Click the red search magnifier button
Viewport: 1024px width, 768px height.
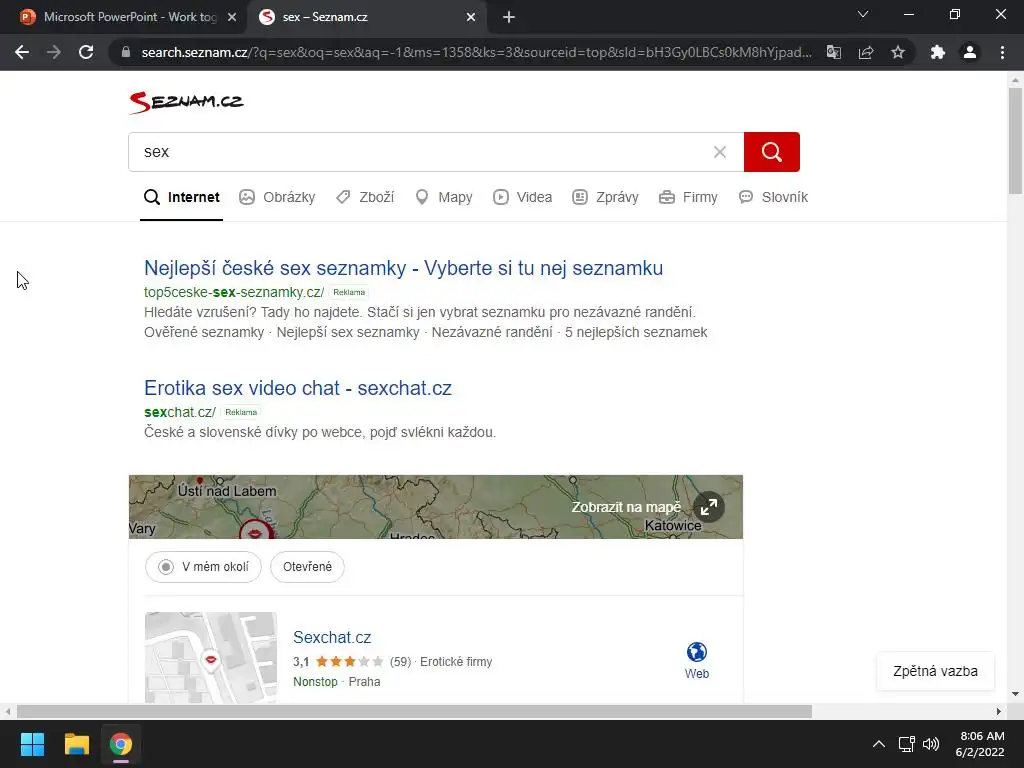pyautogui.click(x=771, y=152)
